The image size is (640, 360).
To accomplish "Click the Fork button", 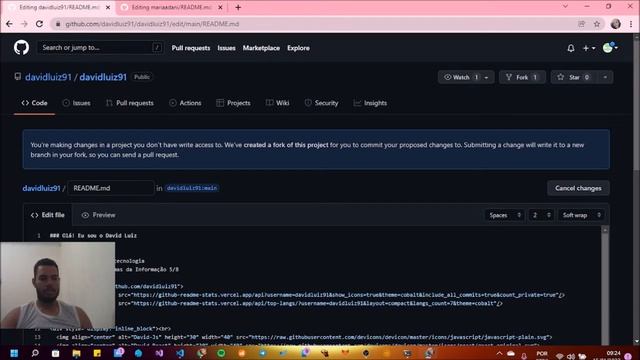I will click(522, 77).
